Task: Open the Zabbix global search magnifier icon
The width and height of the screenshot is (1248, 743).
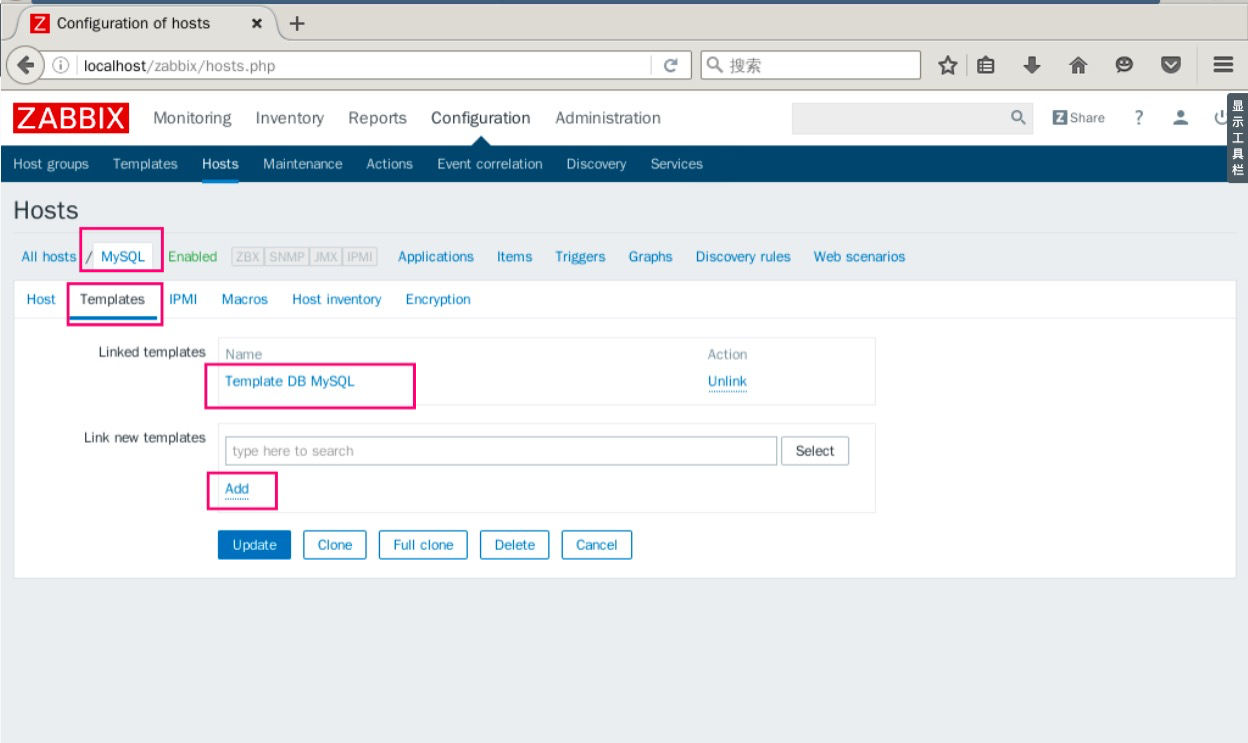Action: [x=1017, y=118]
